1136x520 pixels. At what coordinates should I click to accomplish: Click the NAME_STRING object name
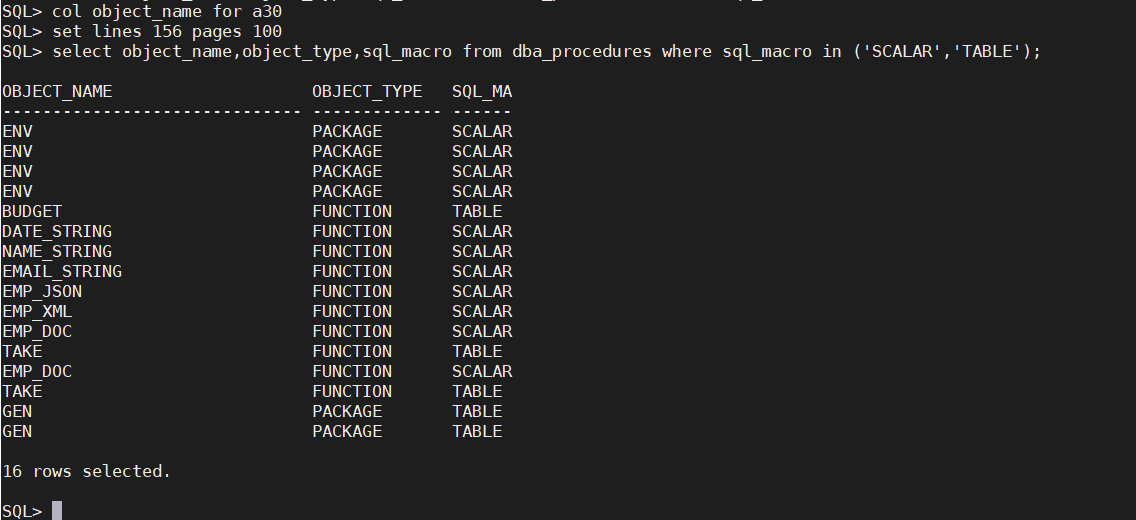click(x=57, y=251)
